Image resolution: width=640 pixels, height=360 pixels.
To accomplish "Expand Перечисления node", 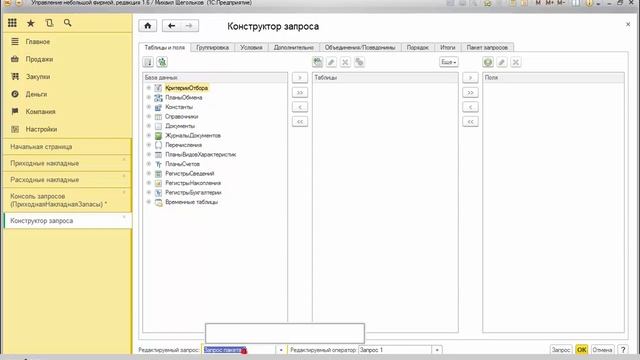I will coord(149,145).
